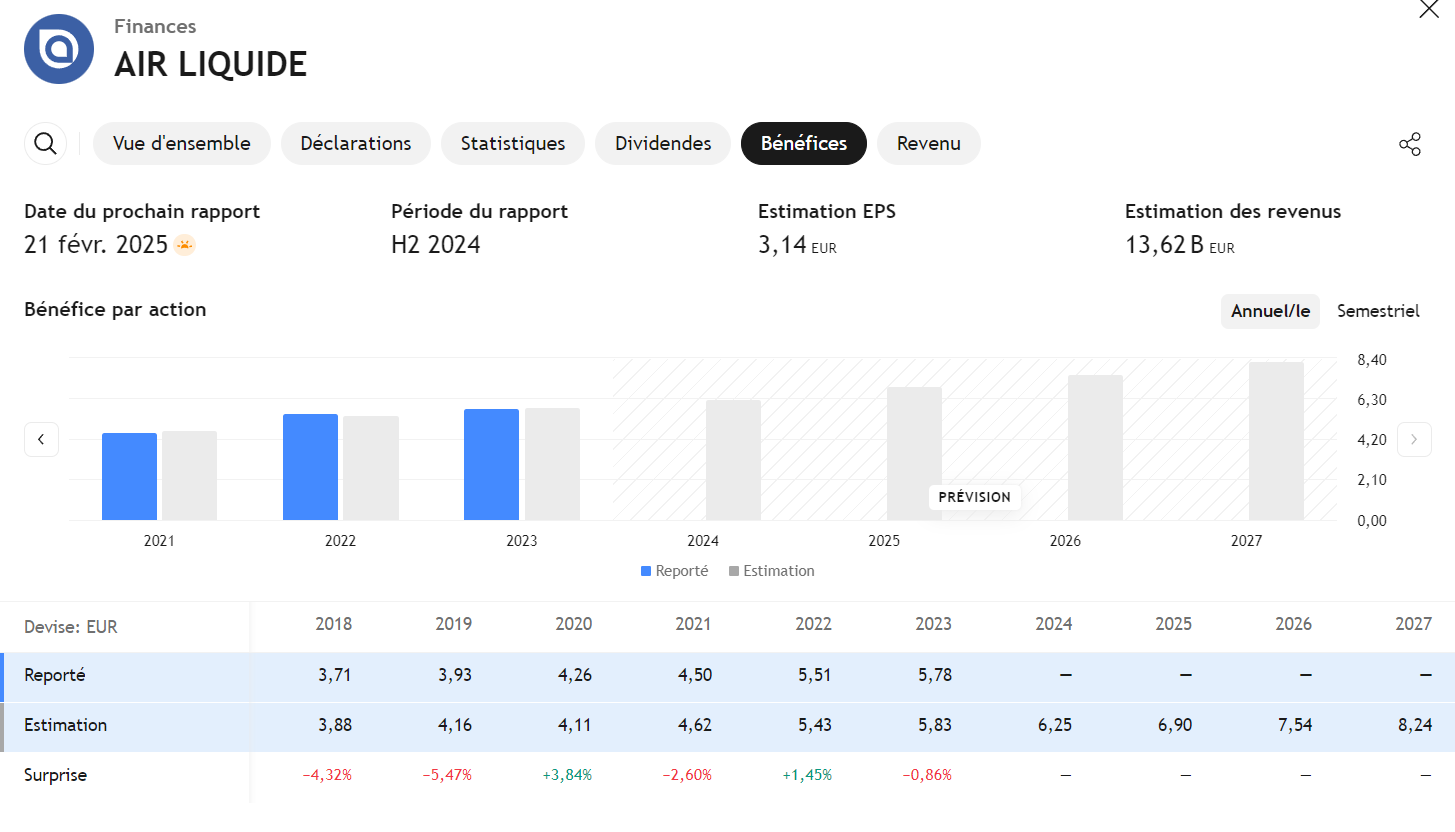Switch to the Déclarations tab
This screenshot has height=832, width=1455.
pos(356,144)
